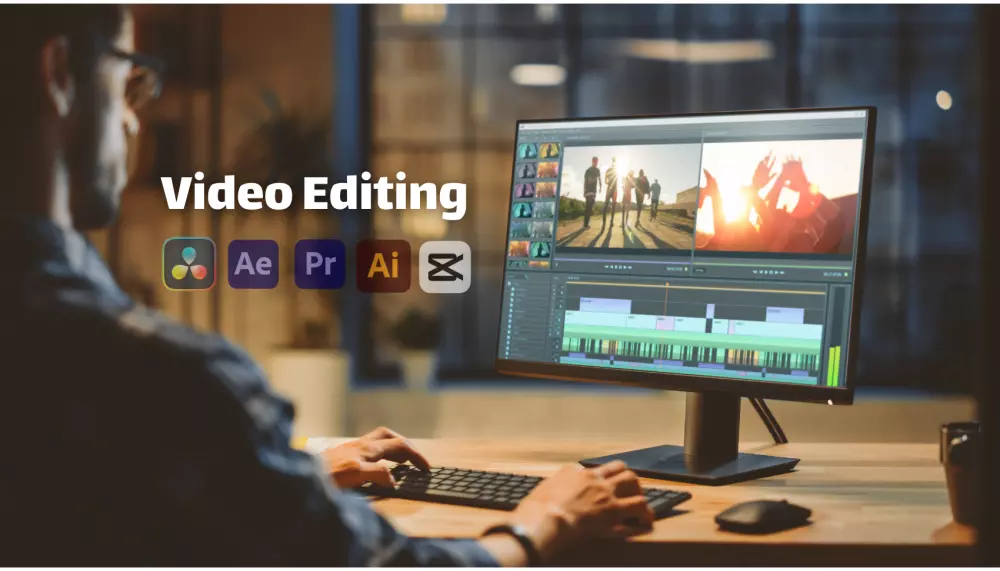Screen dimensions: 1000x571
Task: Click the green audio level meter bars
Action: coord(833,366)
